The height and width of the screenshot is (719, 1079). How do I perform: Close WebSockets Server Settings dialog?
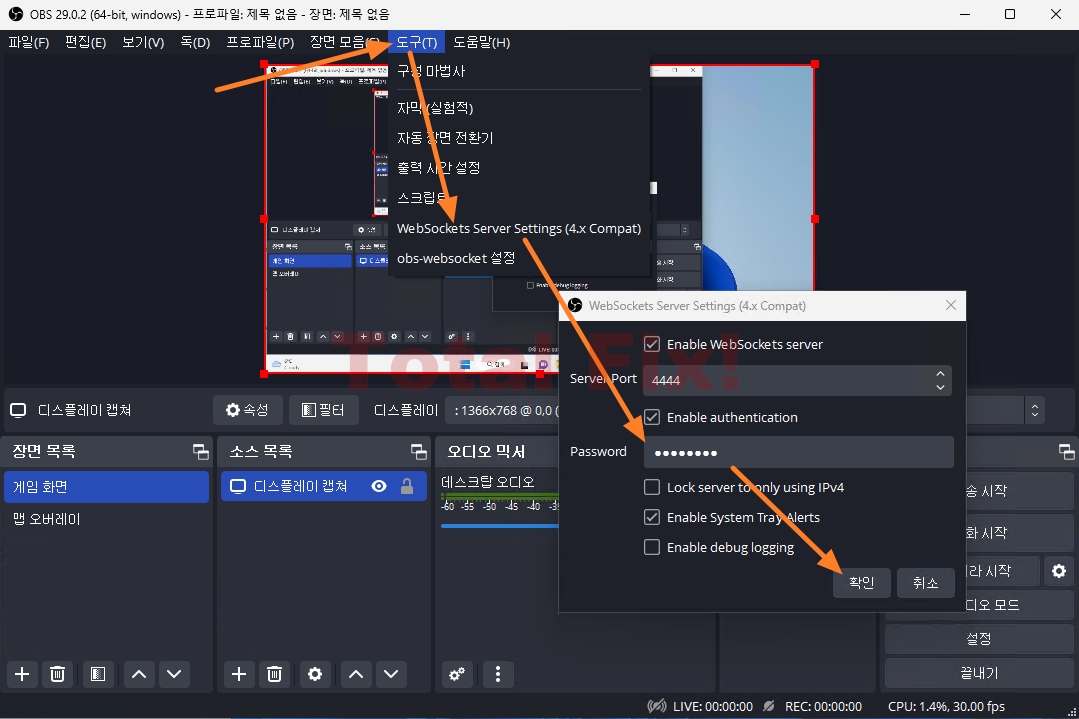[950, 305]
